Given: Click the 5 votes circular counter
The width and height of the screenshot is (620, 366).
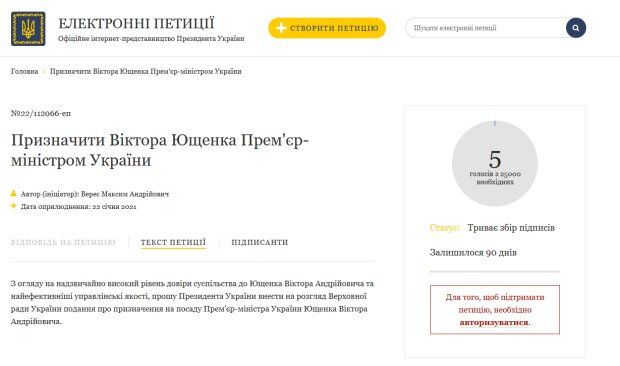Looking at the screenshot, I should coord(495,163).
